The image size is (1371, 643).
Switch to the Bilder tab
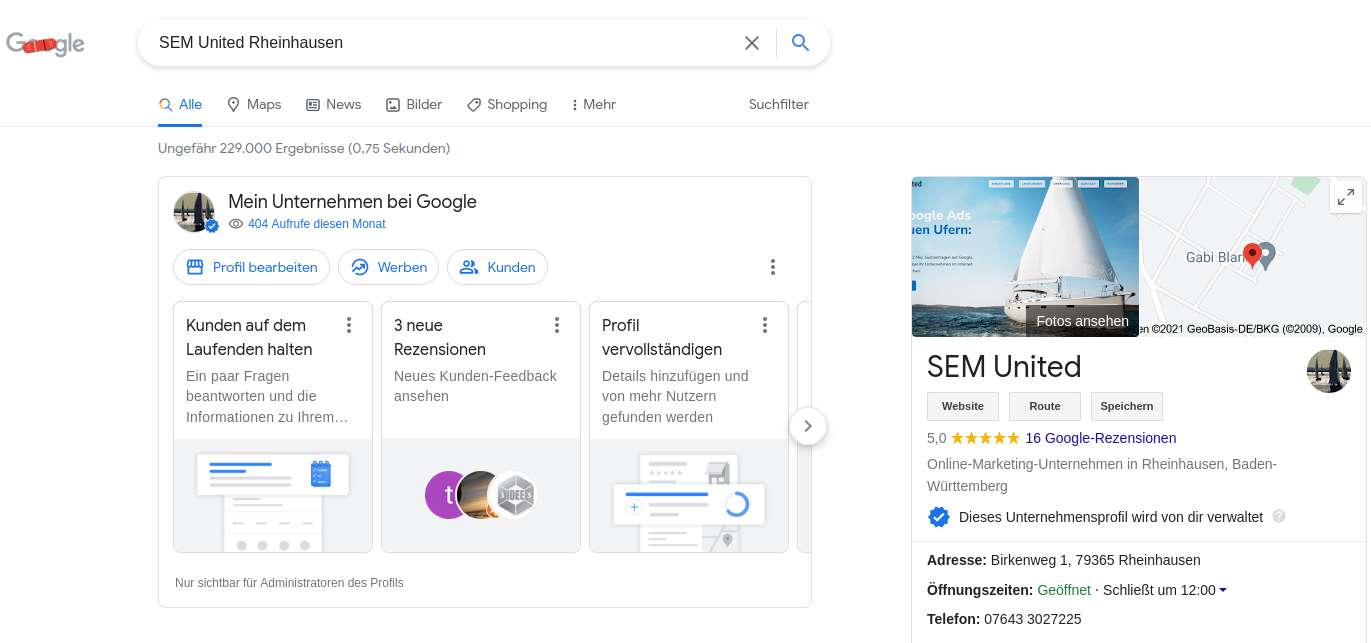(414, 104)
